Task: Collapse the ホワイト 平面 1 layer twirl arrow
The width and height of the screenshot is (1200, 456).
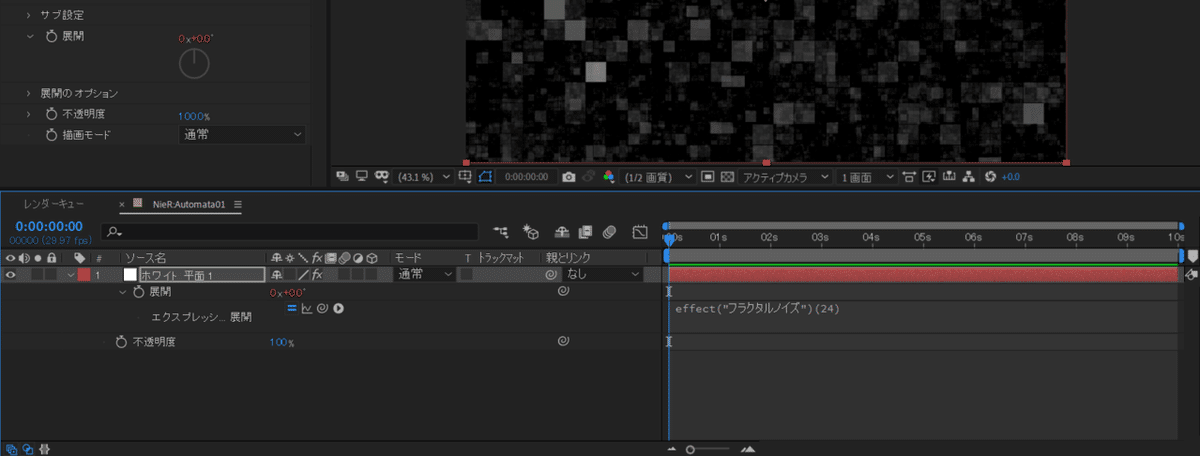Action: pyautogui.click(x=70, y=274)
